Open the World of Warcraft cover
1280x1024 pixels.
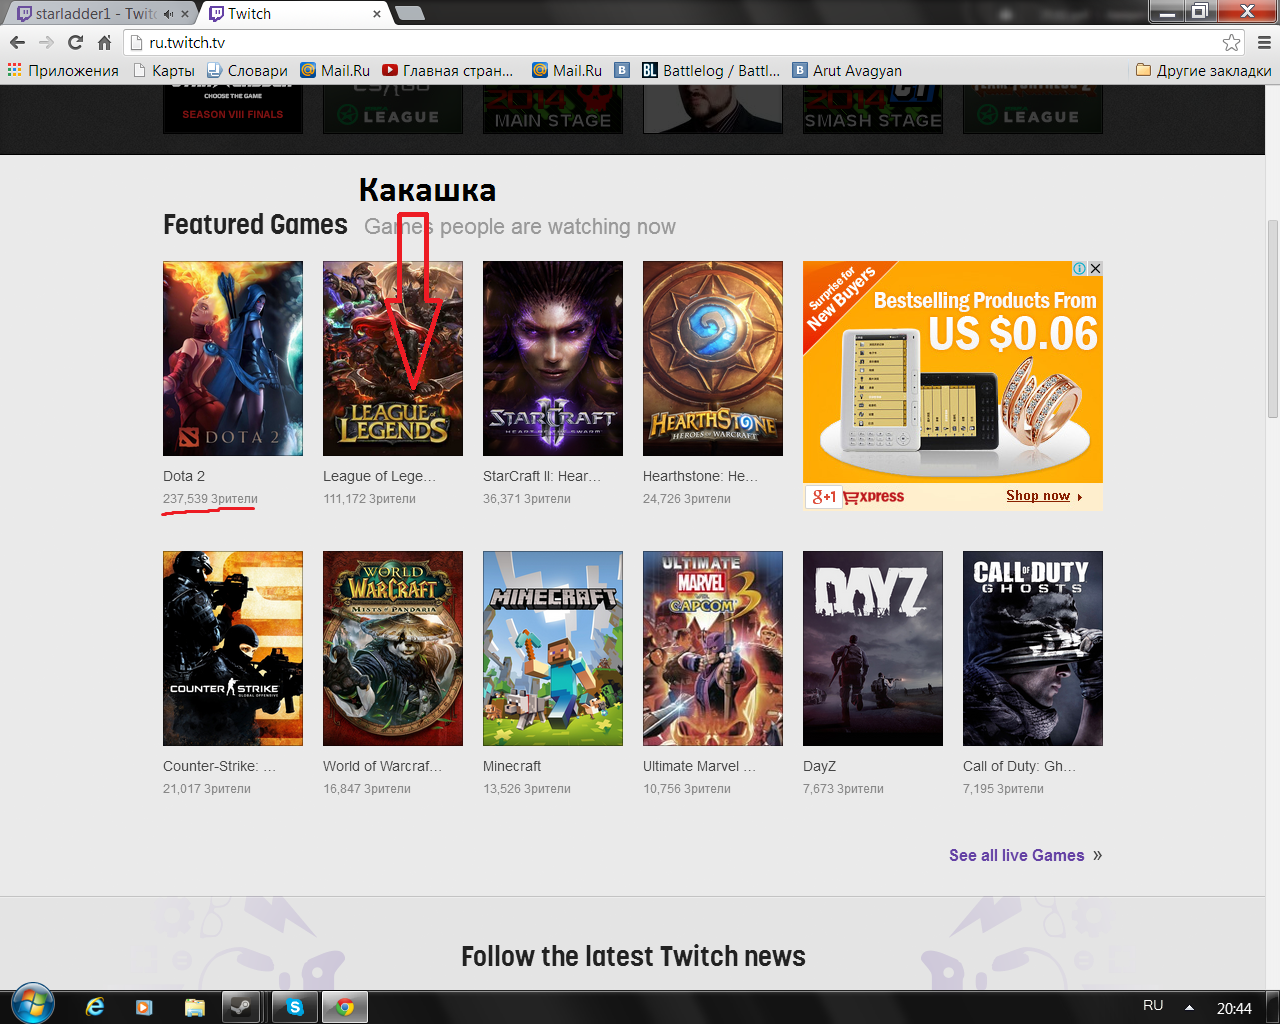click(x=393, y=648)
